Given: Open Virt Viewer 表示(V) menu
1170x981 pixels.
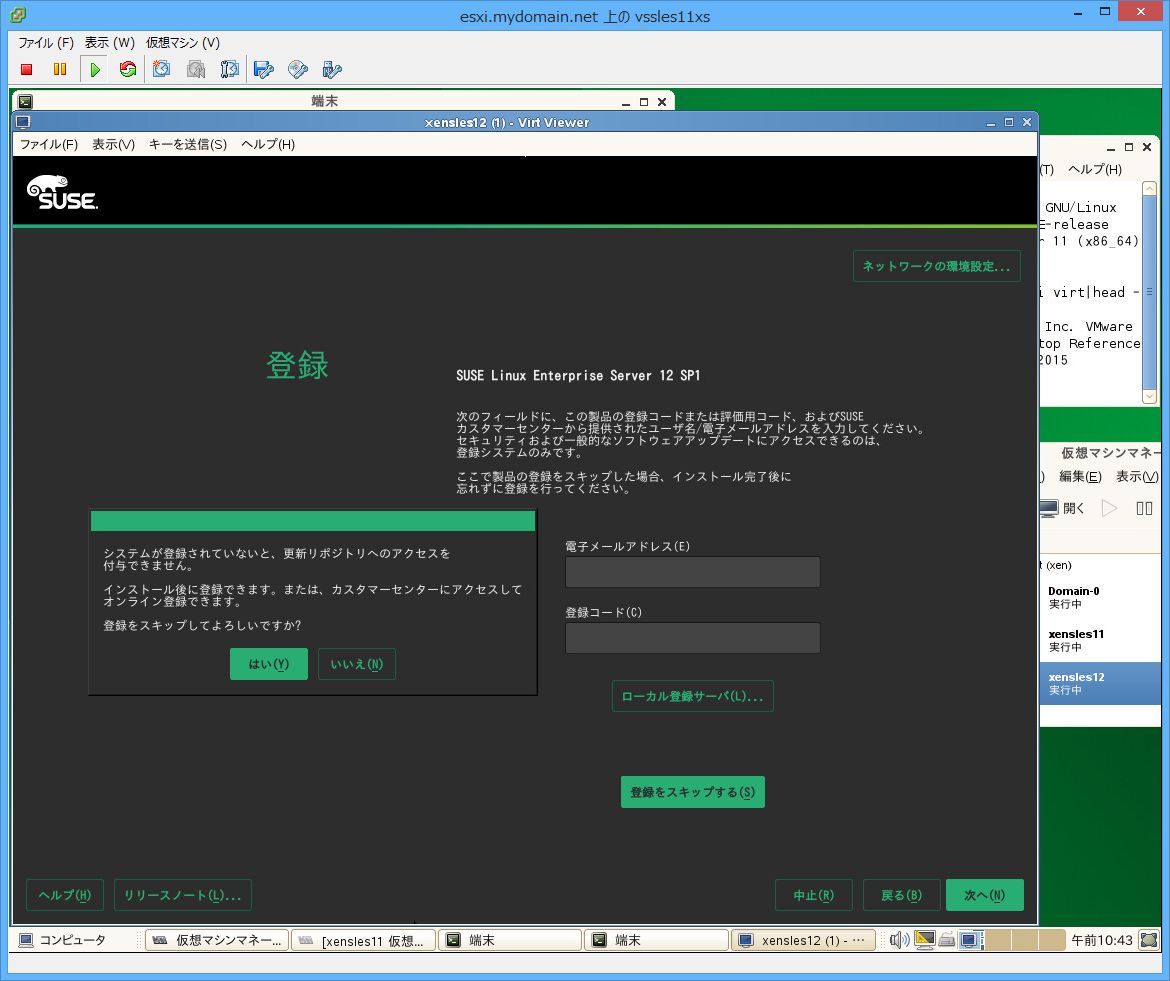Looking at the screenshot, I should [x=113, y=144].
